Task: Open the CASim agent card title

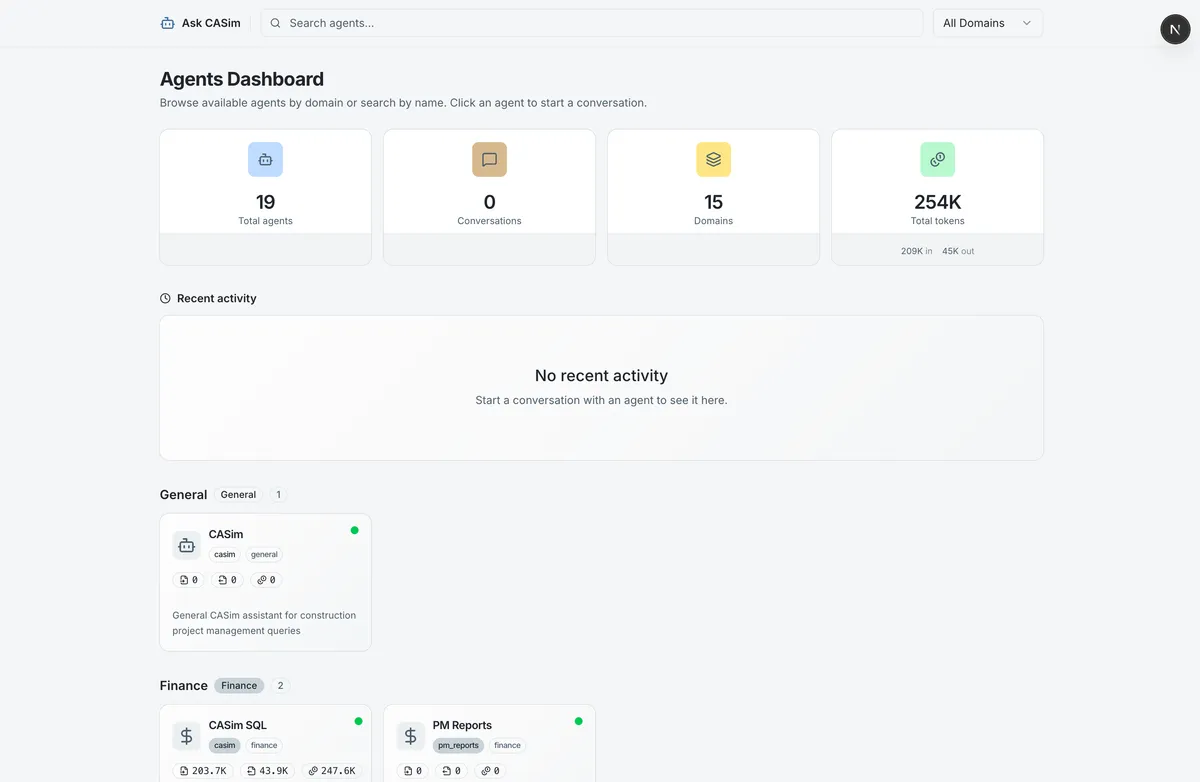Action: pyautogui.click(x=226, y=534)
